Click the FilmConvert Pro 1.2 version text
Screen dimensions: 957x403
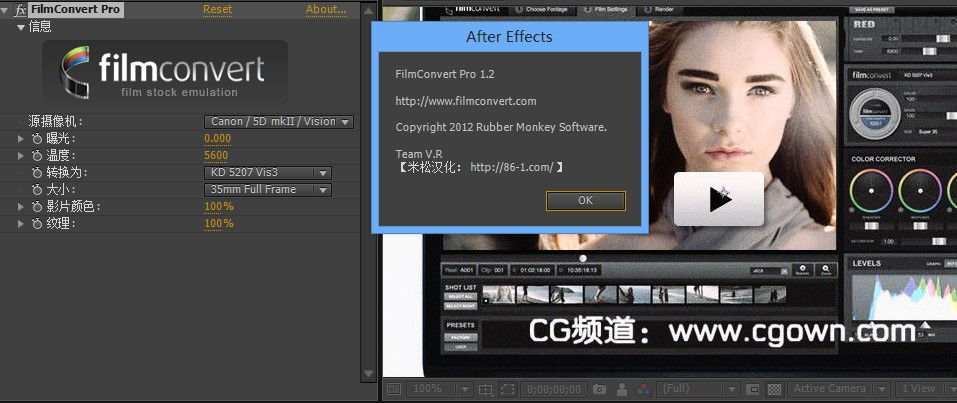coord(445,74)
